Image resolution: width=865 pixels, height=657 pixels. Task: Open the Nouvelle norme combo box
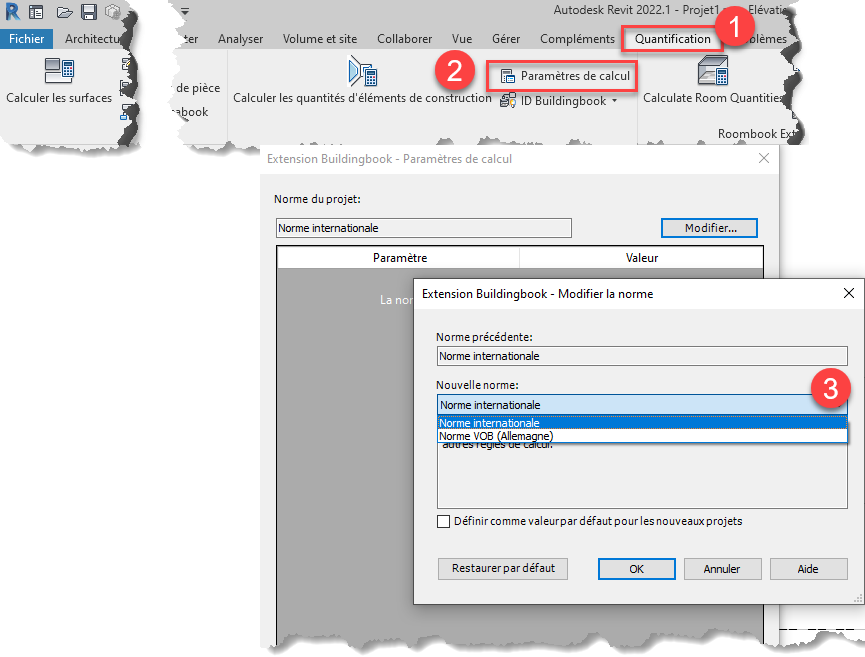click(x=642, y=405)
